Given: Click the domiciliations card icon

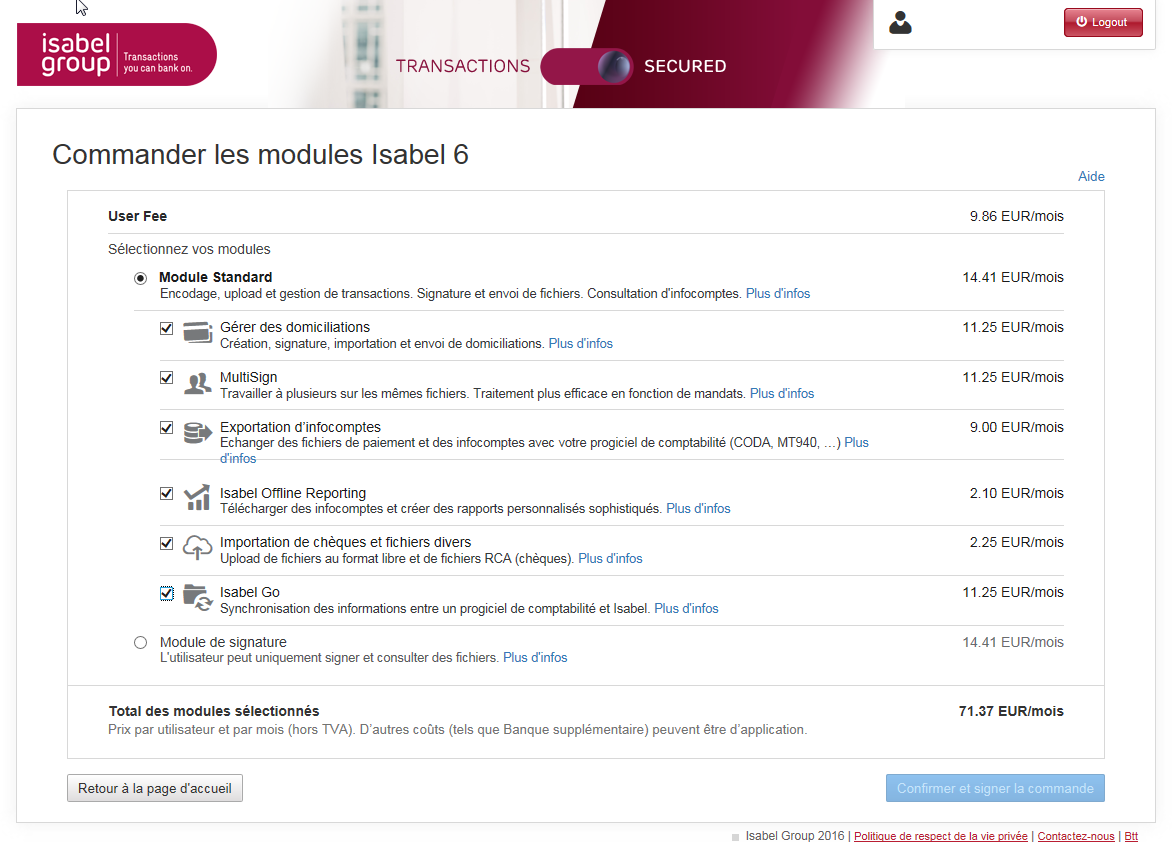Looking at the screenshot, I should pyautogui.click(x=197, y=333).
